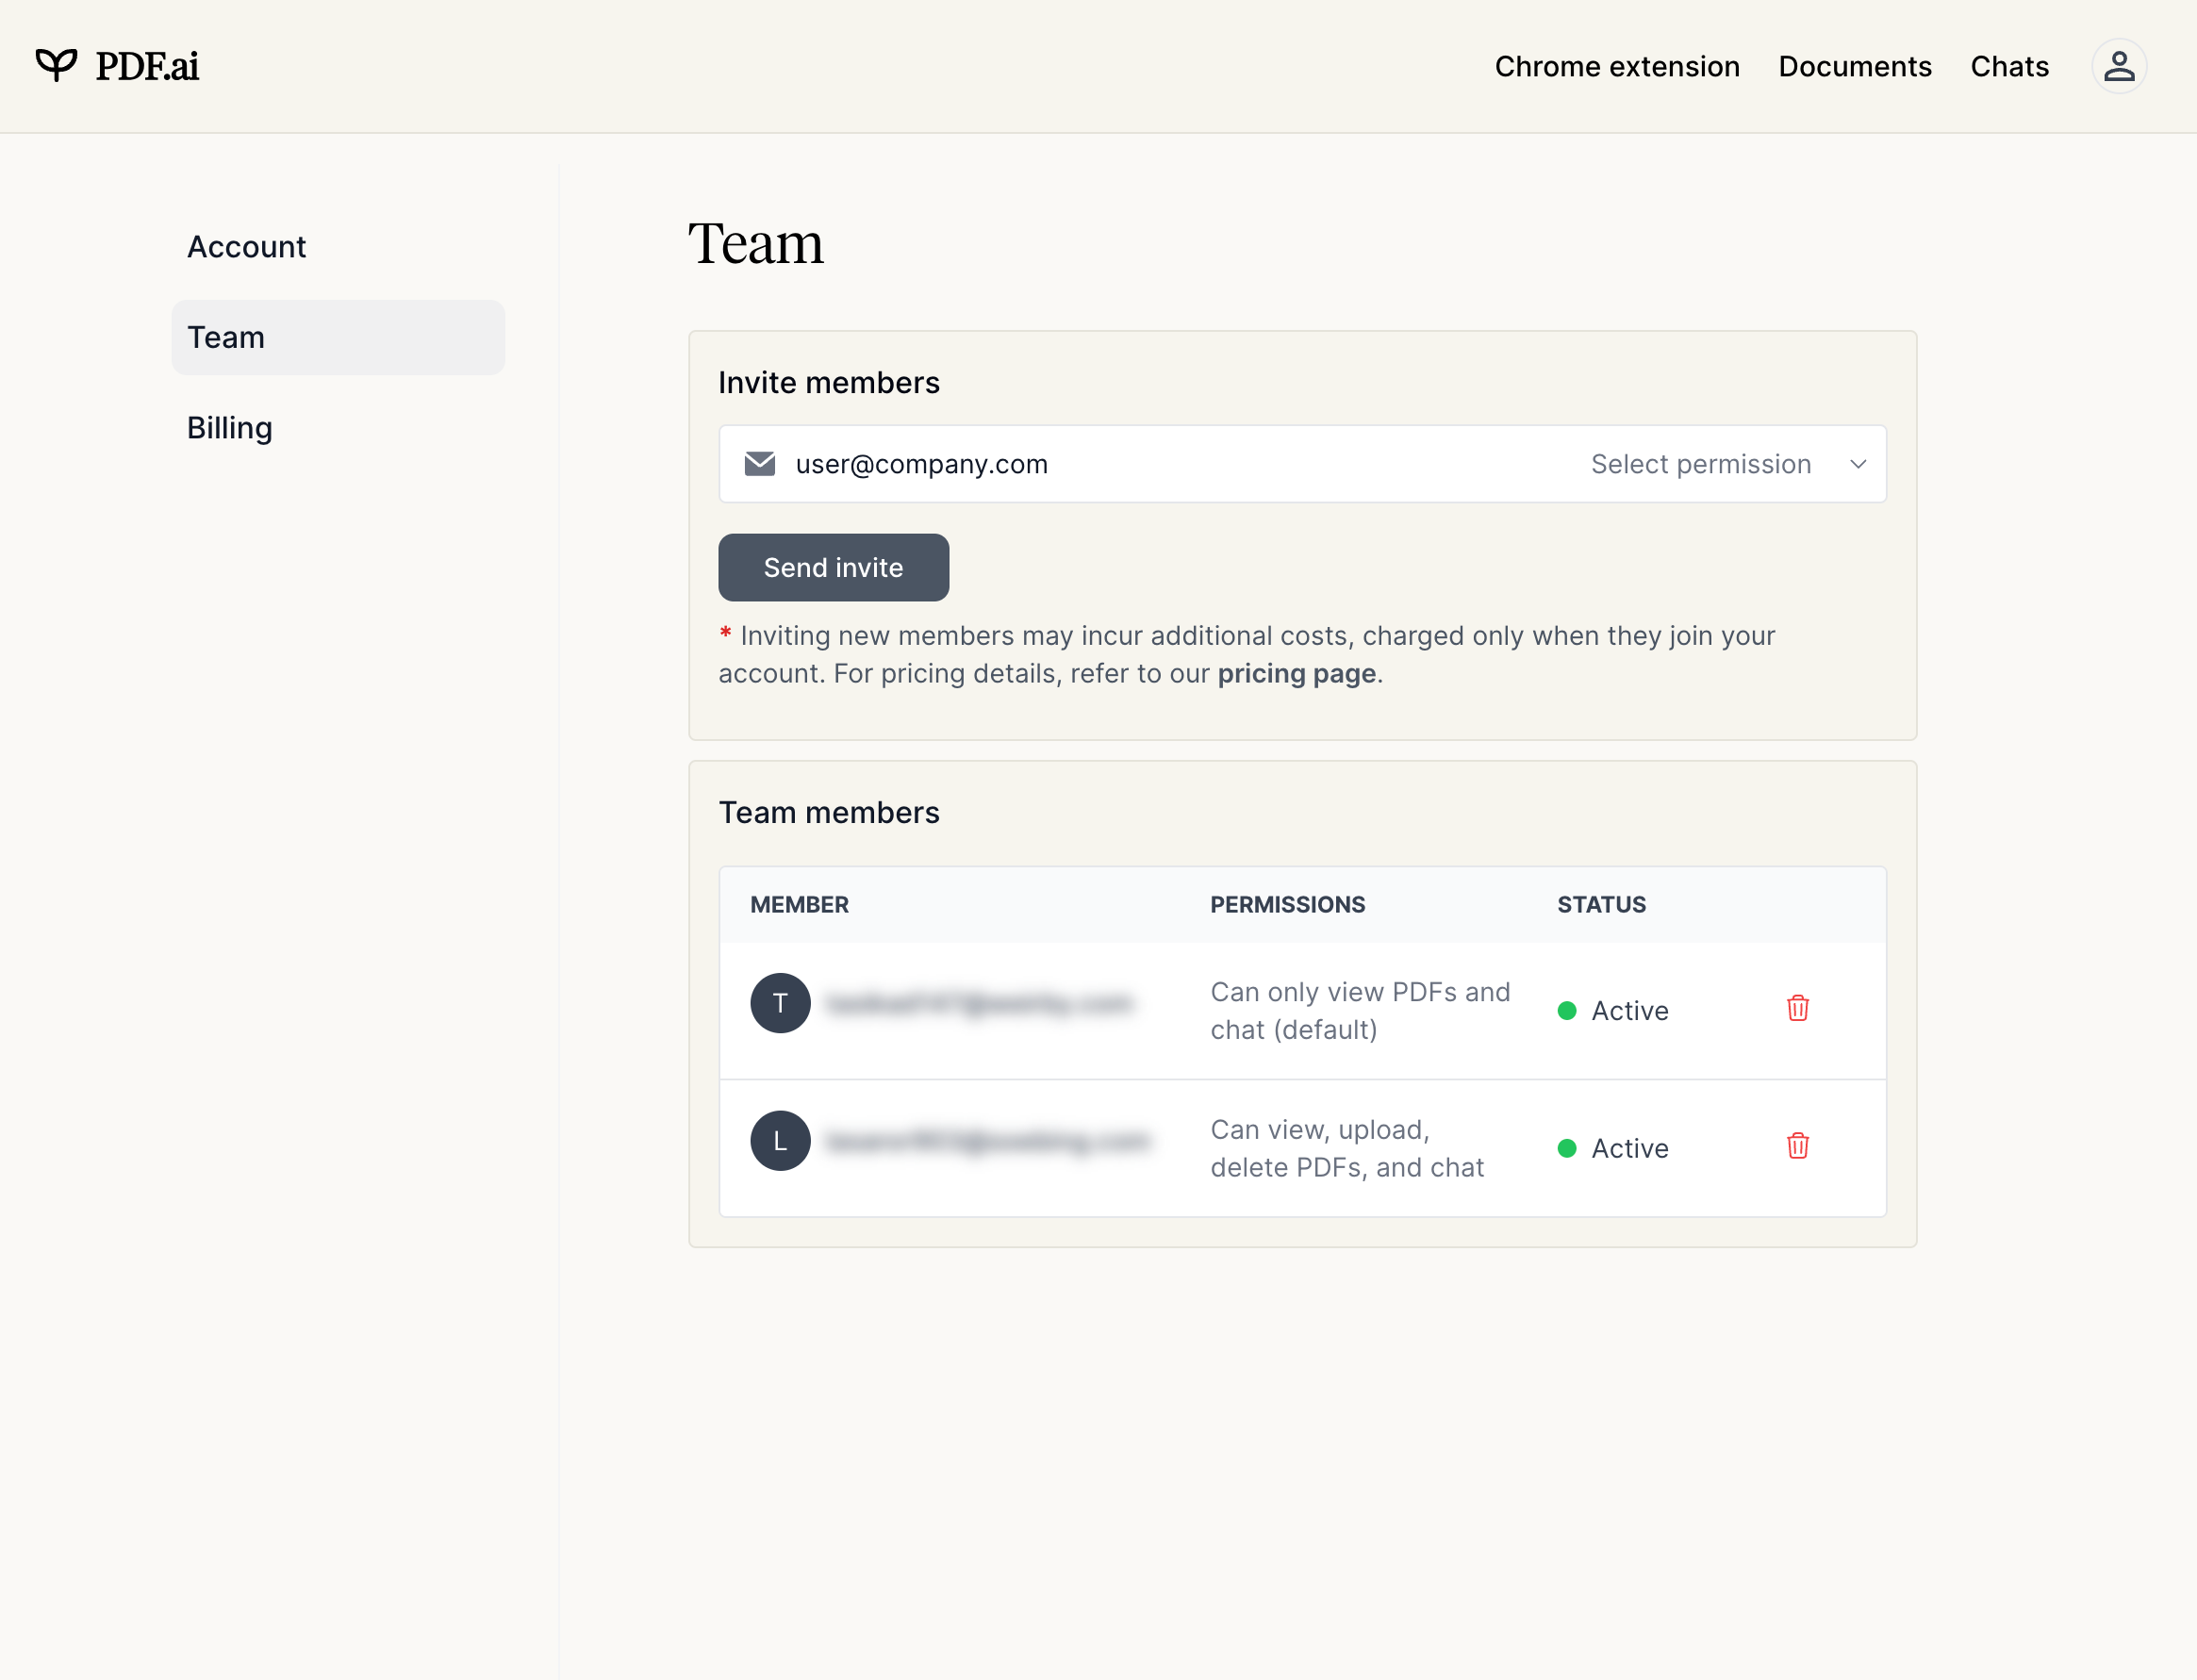2197x1680 pixels.
Task: Go to Chrome extension page
Action: (x=1617, y=66)
